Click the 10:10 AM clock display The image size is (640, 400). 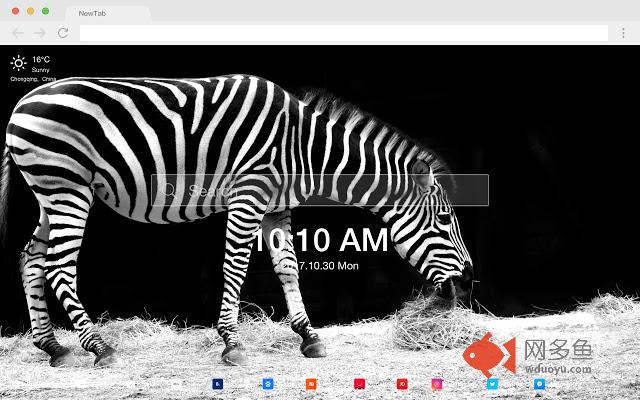[x=320, y=240]
